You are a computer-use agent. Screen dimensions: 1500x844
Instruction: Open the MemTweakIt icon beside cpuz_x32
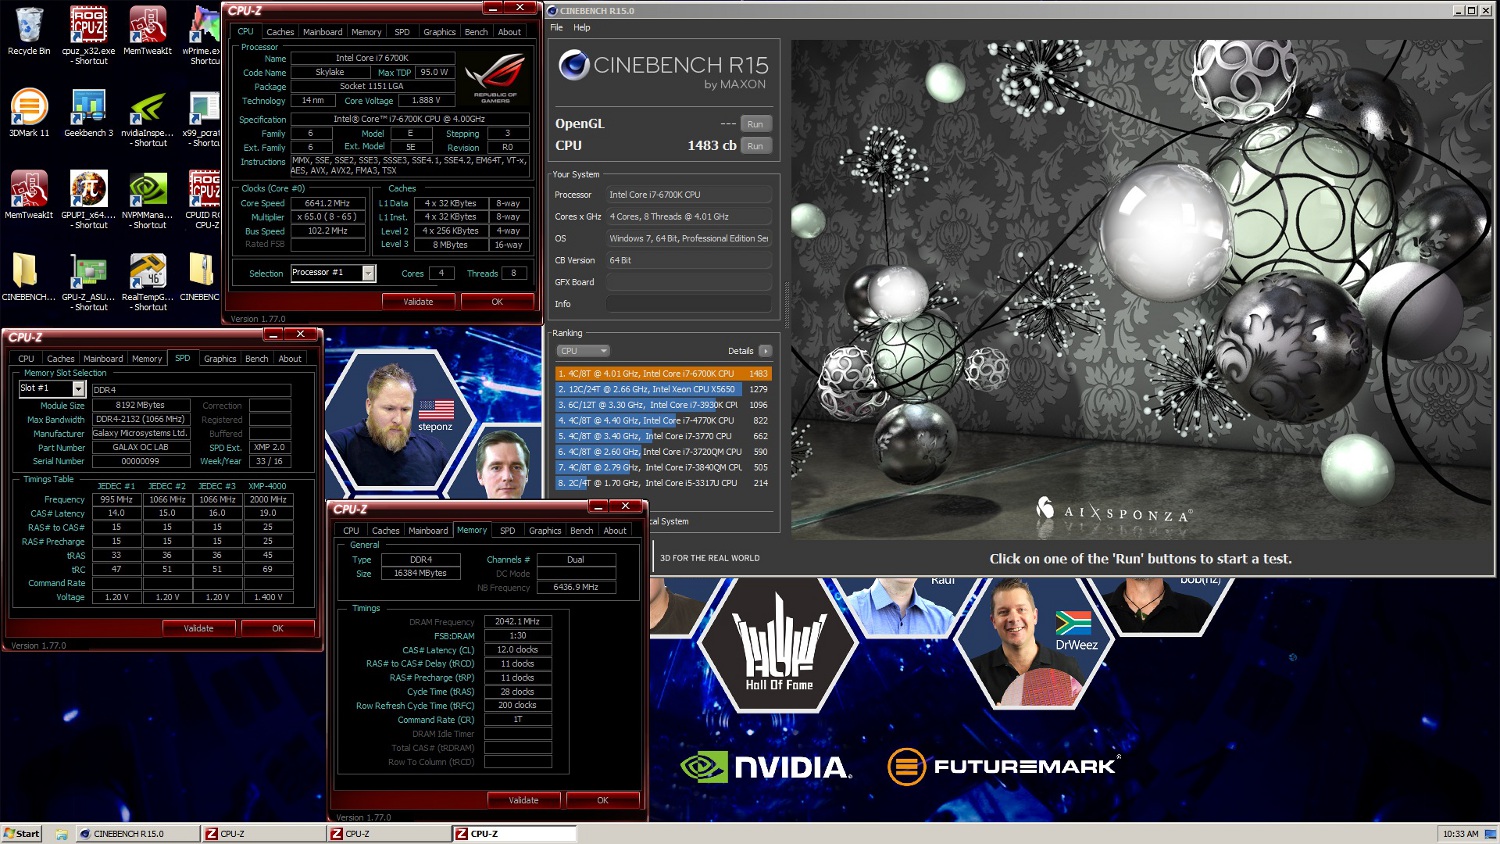(x=147, y=25)
